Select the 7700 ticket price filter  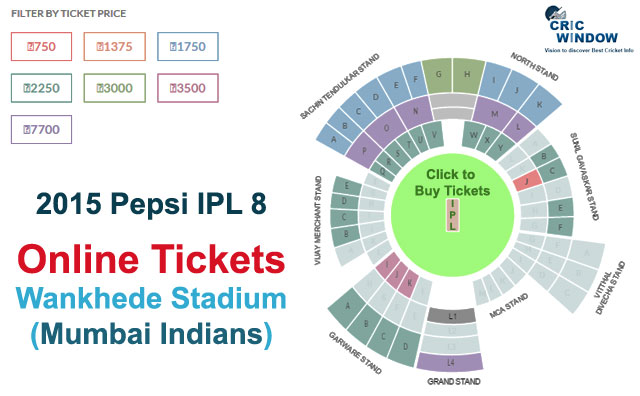click(41, 129)
